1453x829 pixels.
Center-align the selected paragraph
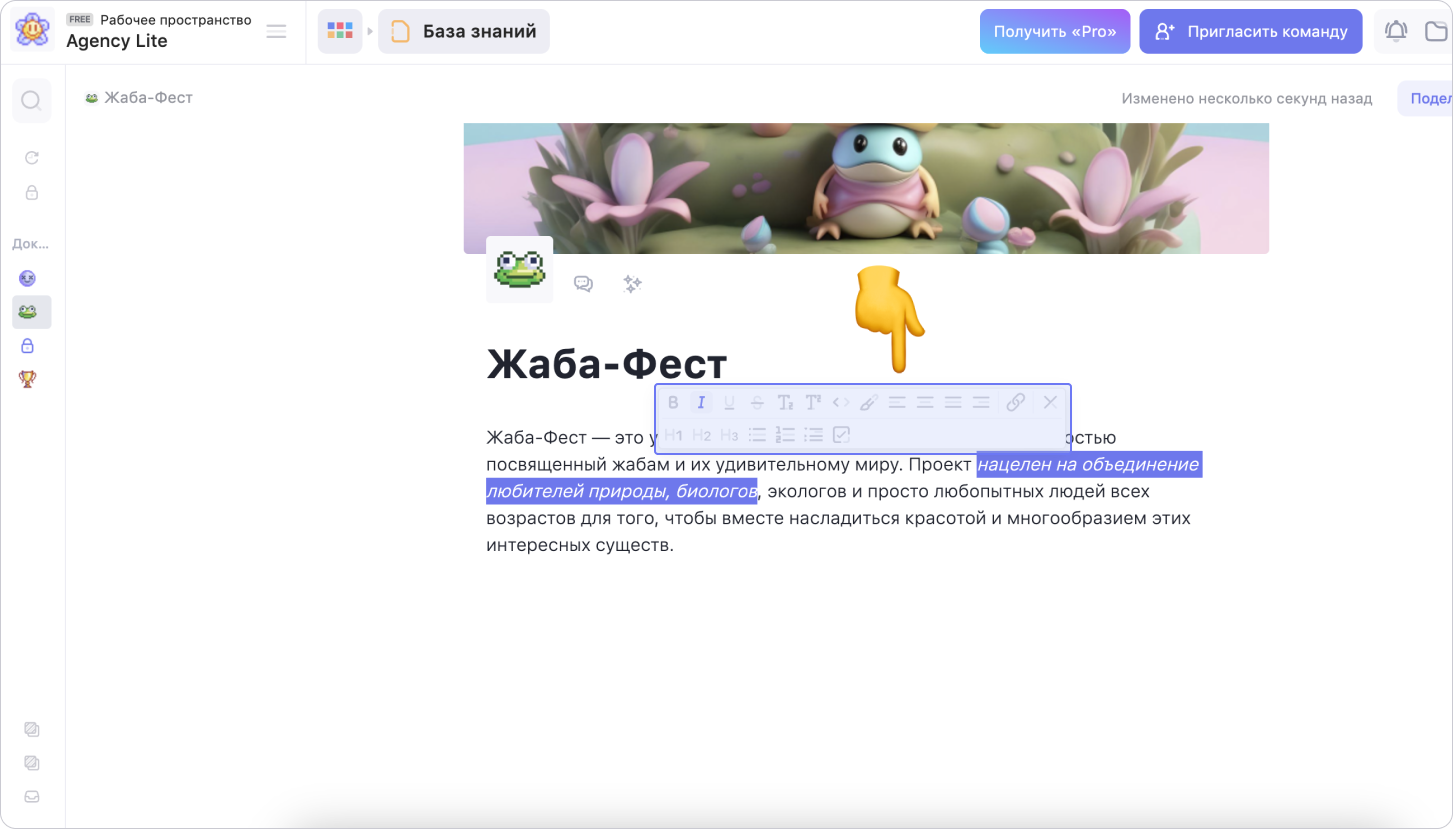(x=925, y=402)
